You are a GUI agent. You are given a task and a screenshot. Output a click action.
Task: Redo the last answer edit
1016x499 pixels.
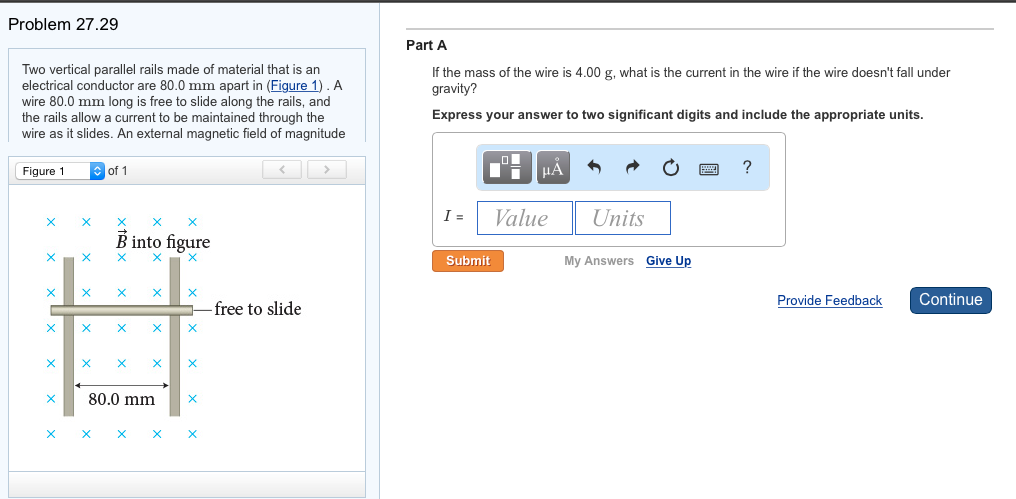tap(632, 168)
